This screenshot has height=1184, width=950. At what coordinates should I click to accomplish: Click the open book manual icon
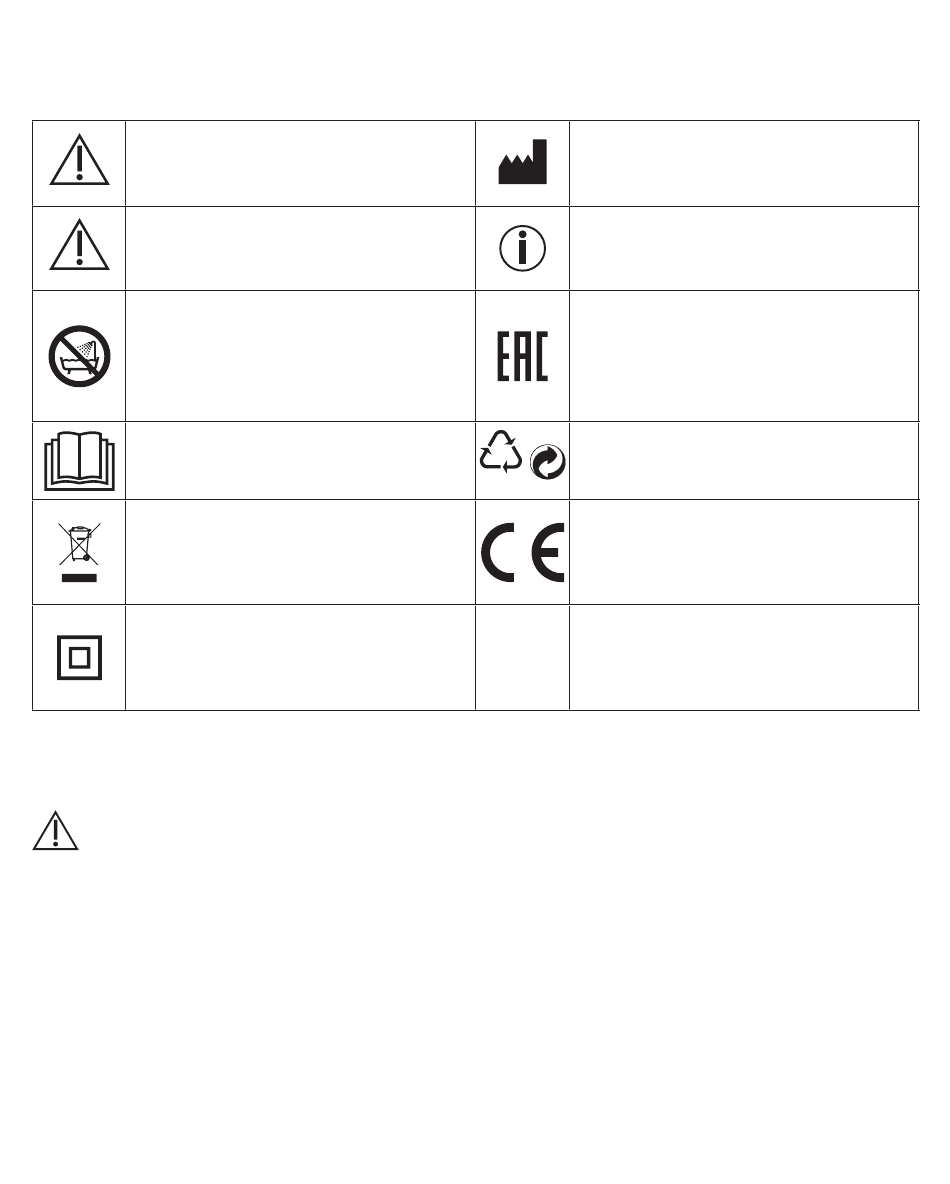point(79,461)
